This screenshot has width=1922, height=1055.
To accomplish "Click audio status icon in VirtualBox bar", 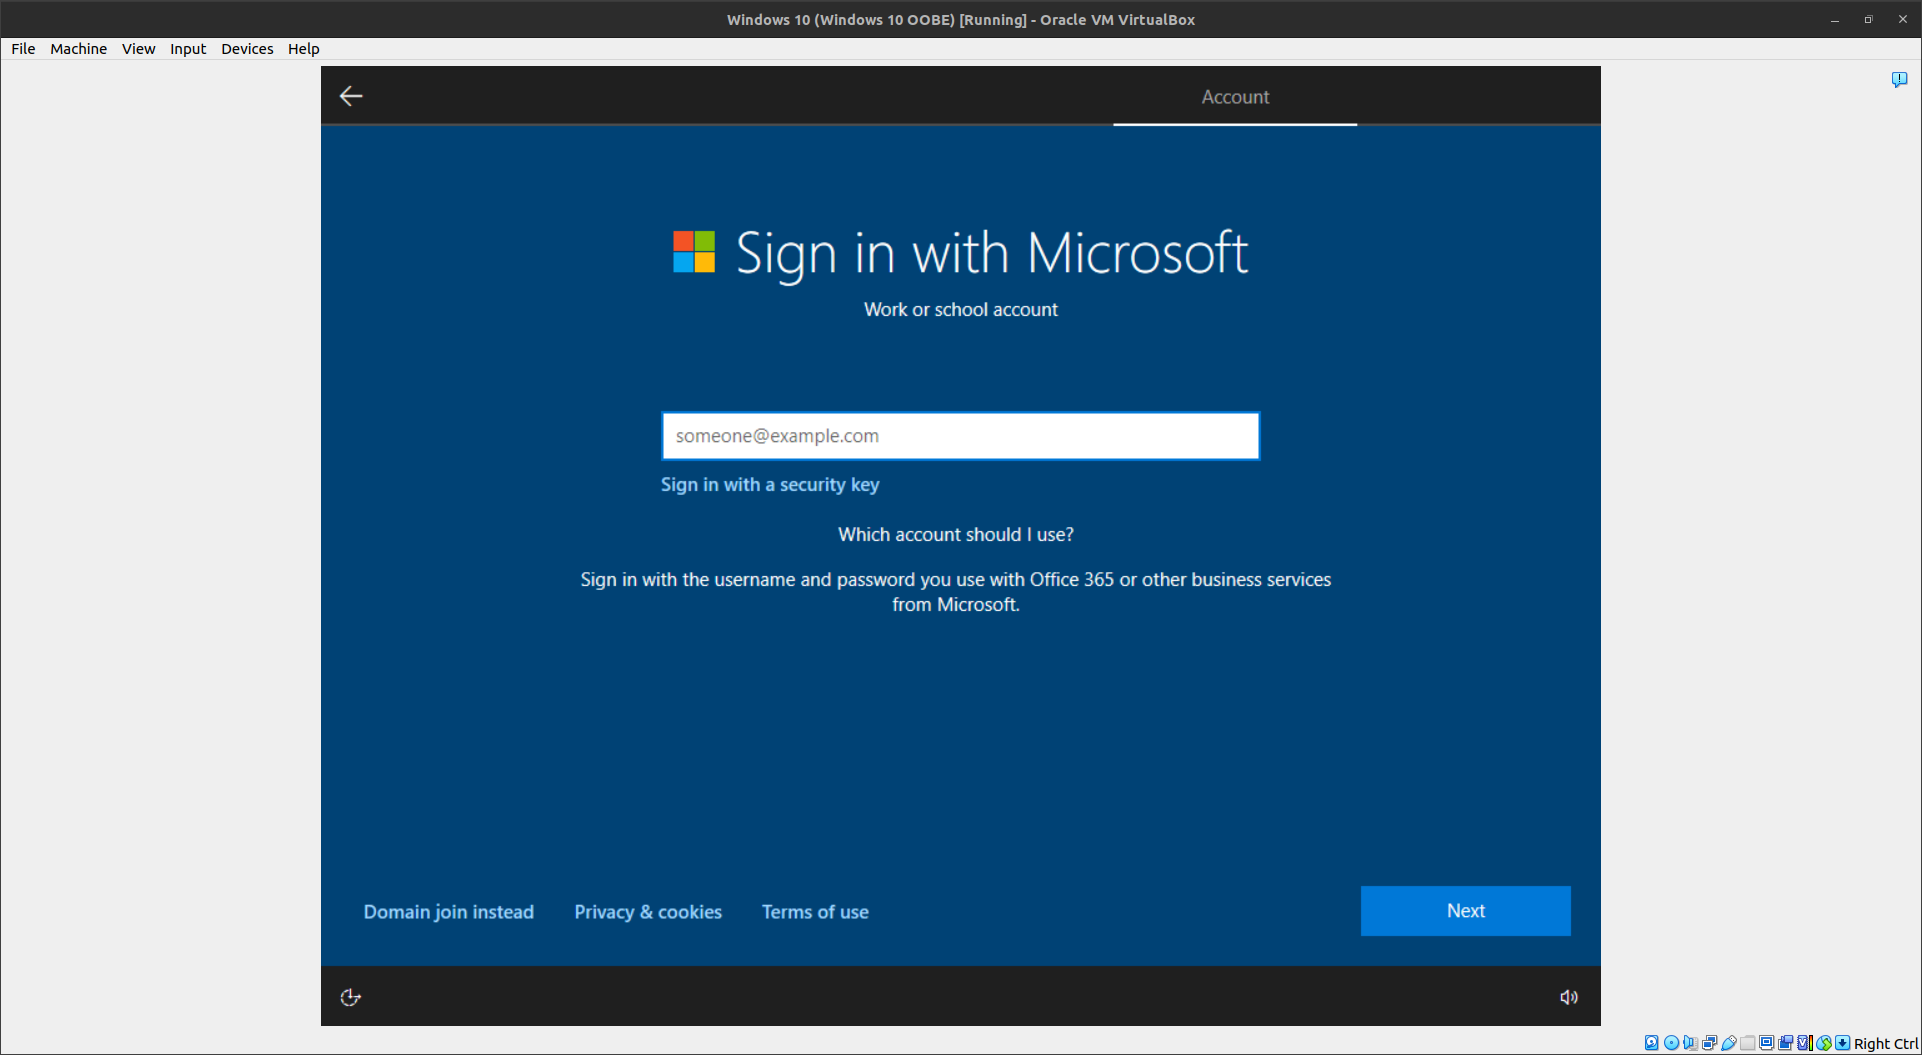I will point(1690,1043).
